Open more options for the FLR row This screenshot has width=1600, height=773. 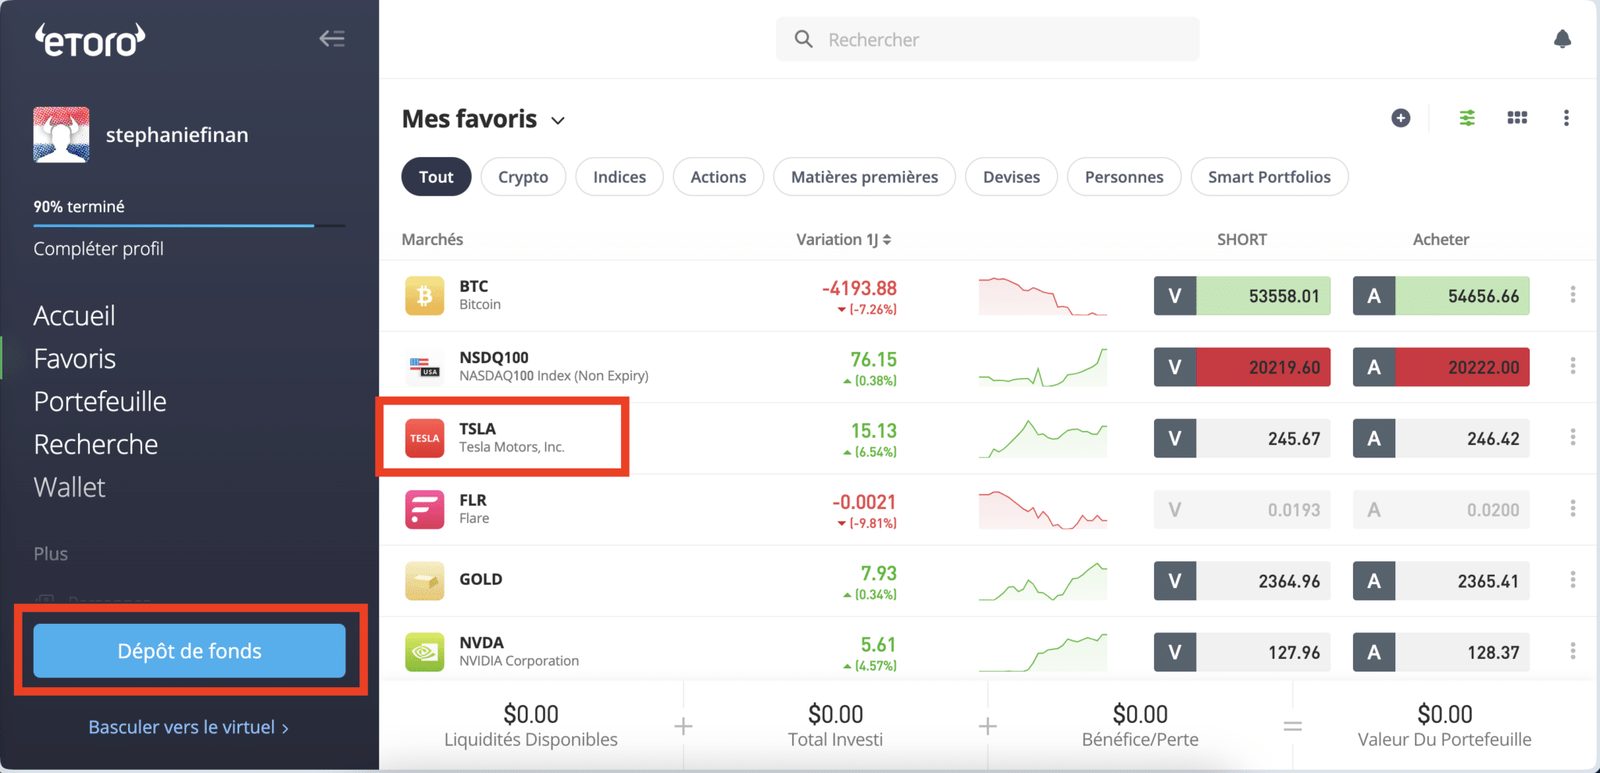pos(1573,509)
